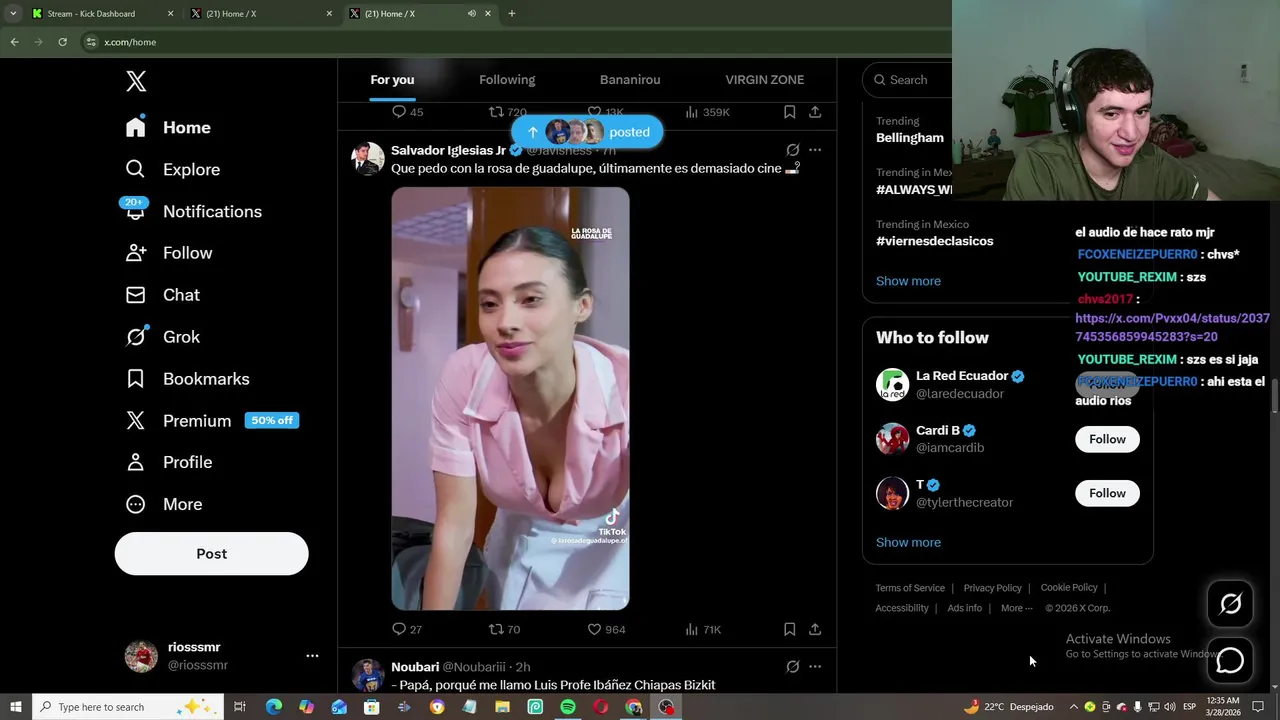Open #viernesdeclasicos trending topic
Image resolution: width=1280 pixels, height=720 pixels.
[935, 241]
